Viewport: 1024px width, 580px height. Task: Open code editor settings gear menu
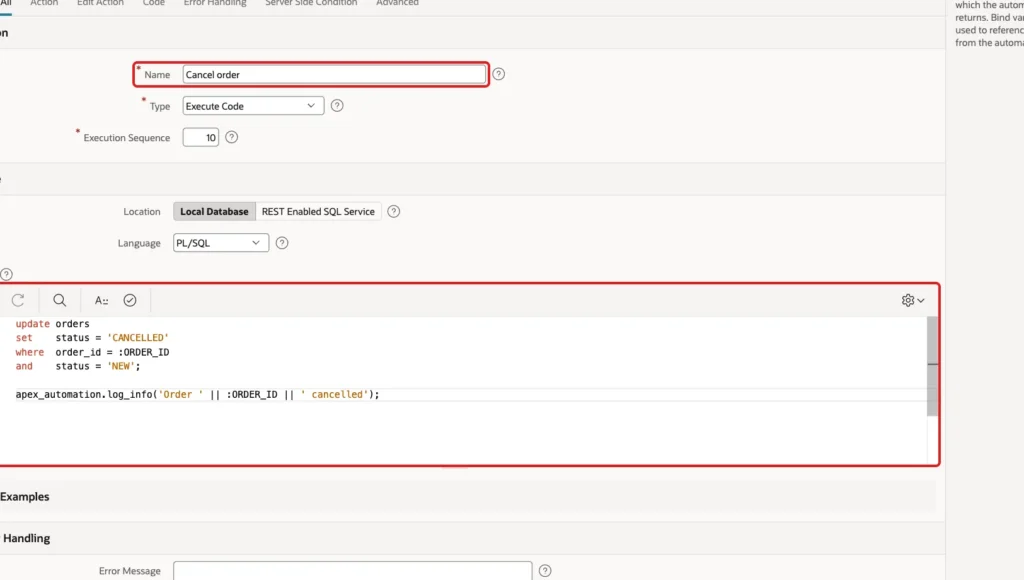click(913, 300)
